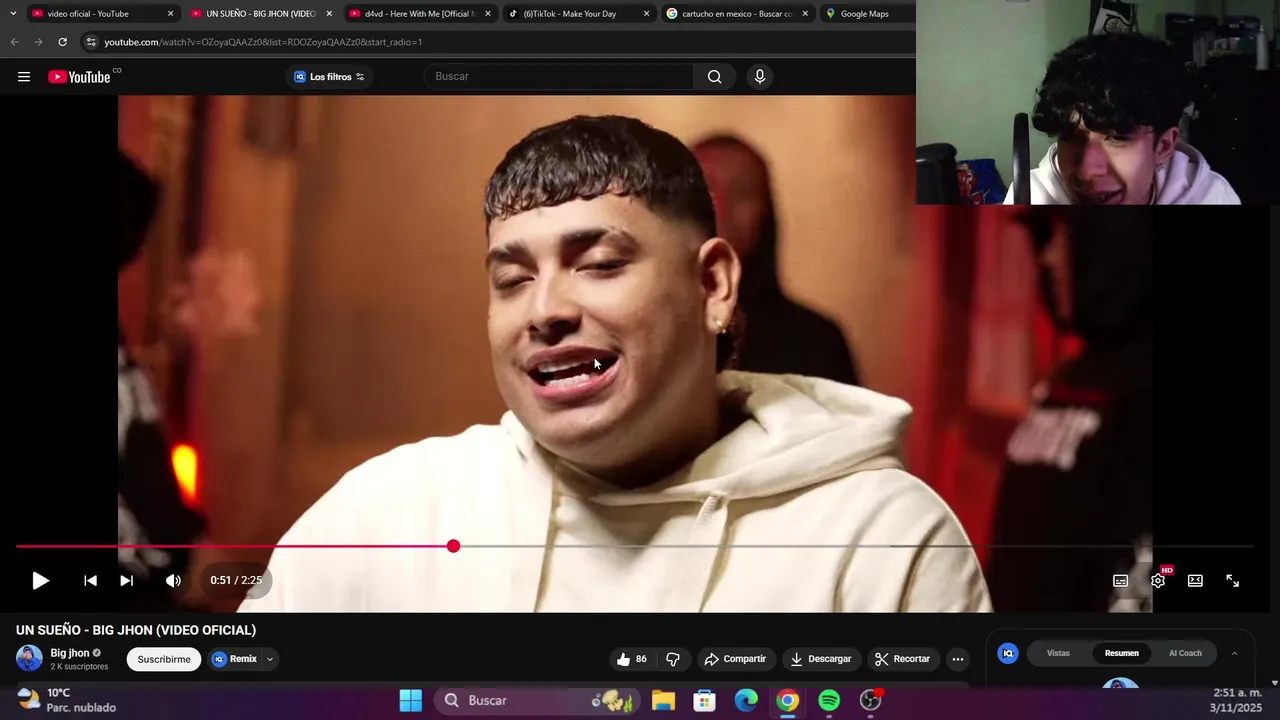The width and height of the screenshot is (1280, 720).
Task: Enter fullscreen mode
Action: coord(1232,581)
